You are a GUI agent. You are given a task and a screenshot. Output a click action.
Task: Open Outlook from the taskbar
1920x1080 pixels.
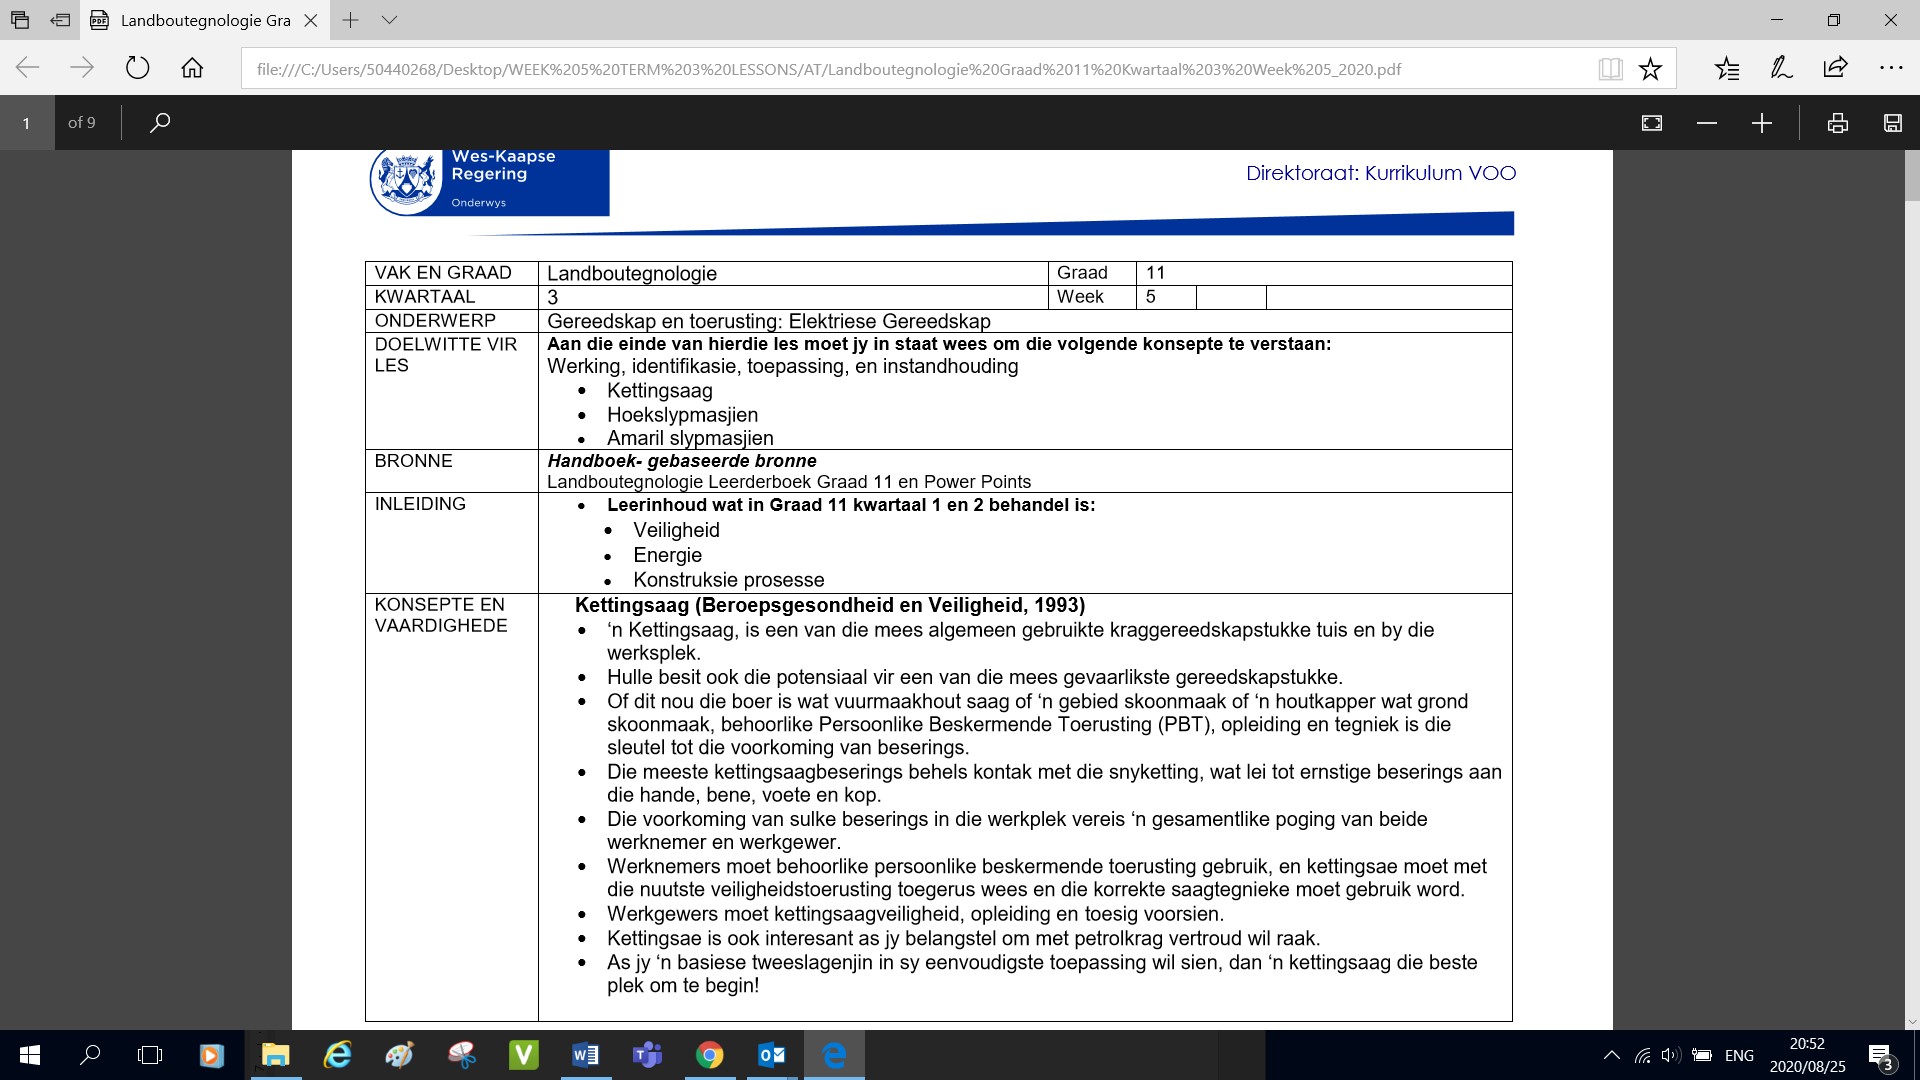click(772, 1055)
